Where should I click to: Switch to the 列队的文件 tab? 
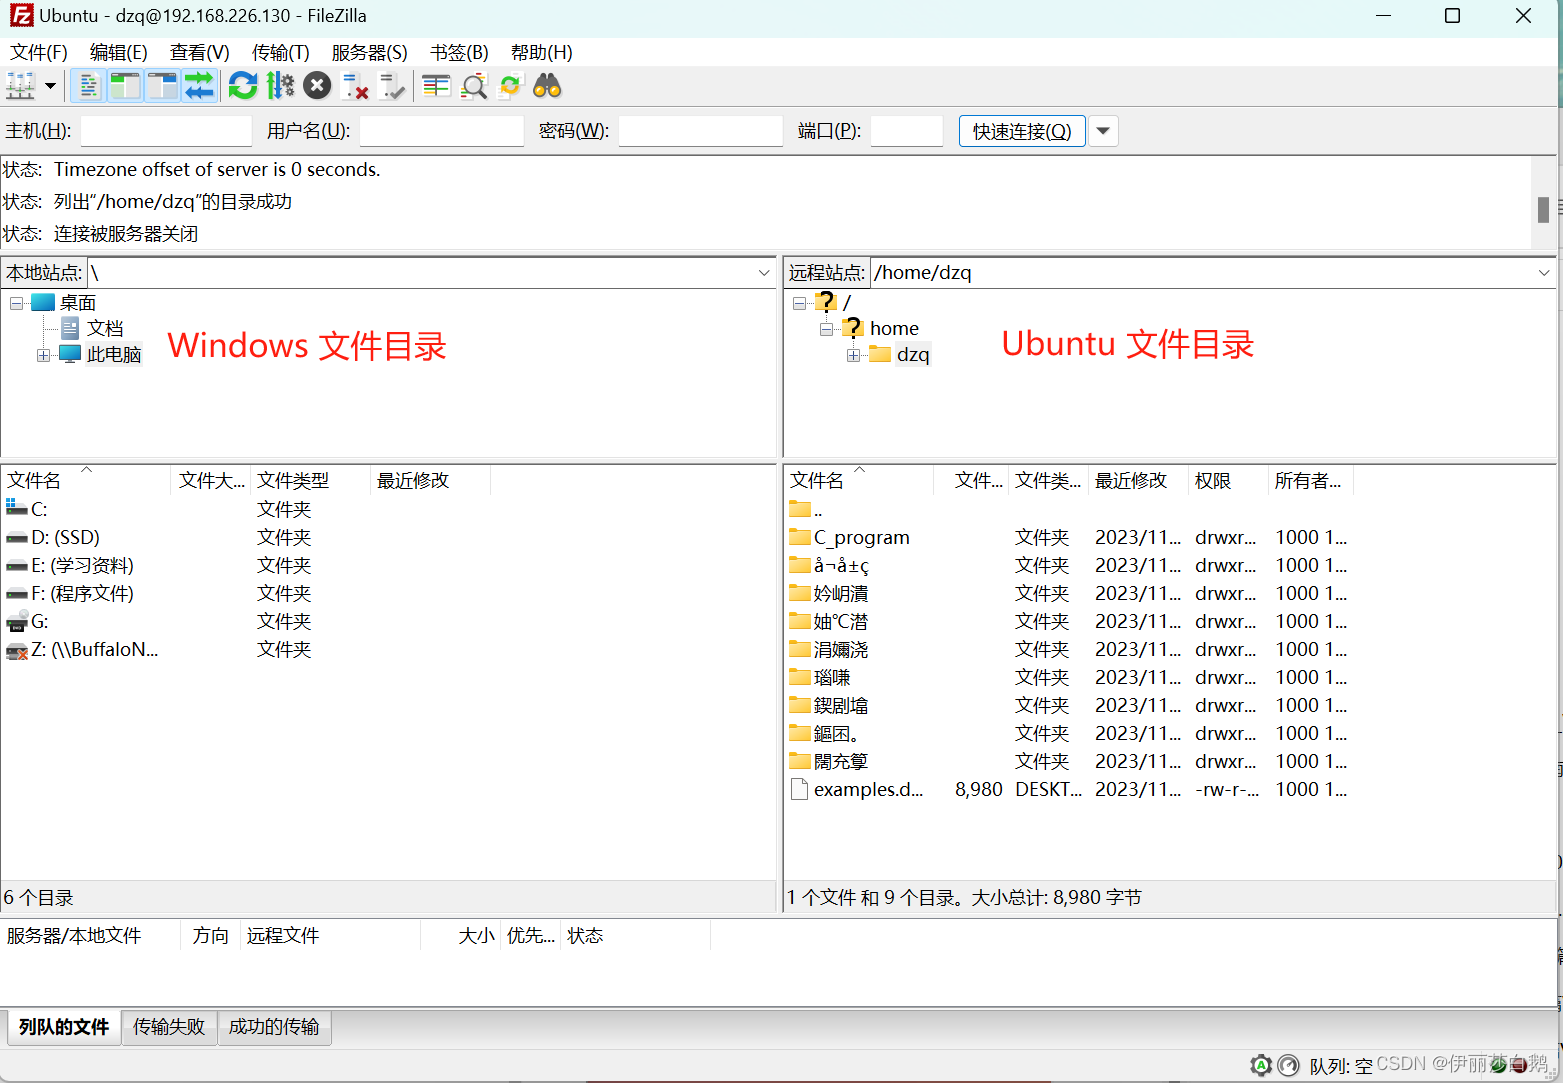(x=64, y=1027)
